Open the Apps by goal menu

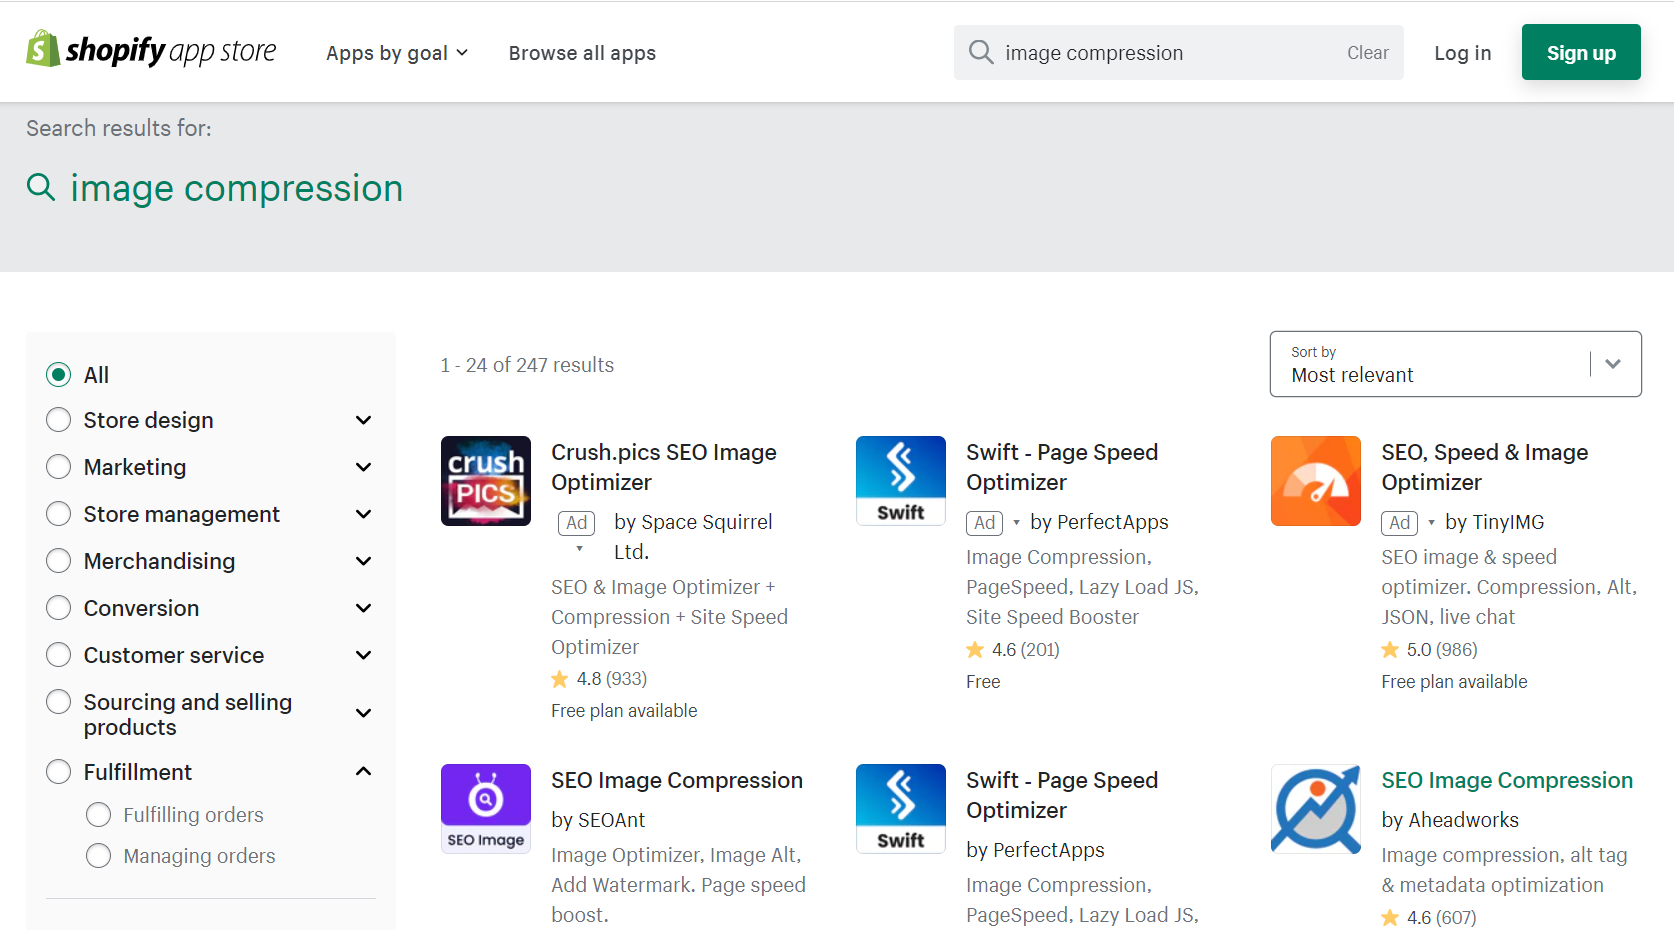coord(397,53)
